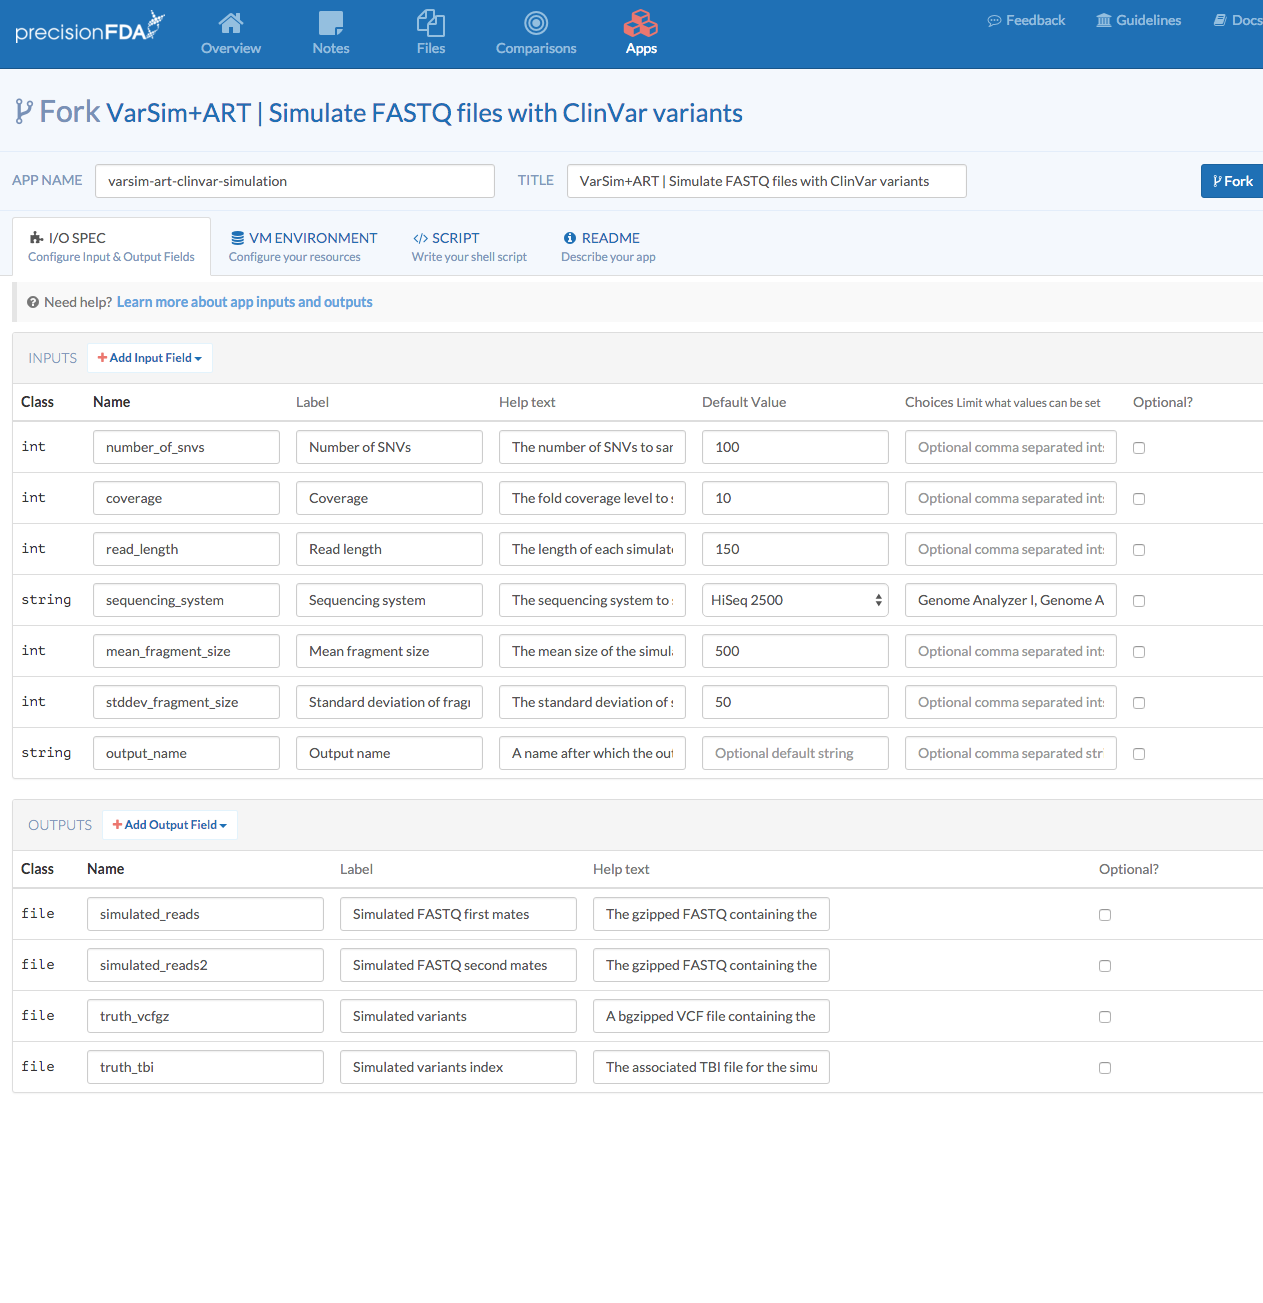Edit output_name choices field
This screenshot has width=1263, height=1303.
(x=1010, y=753)
